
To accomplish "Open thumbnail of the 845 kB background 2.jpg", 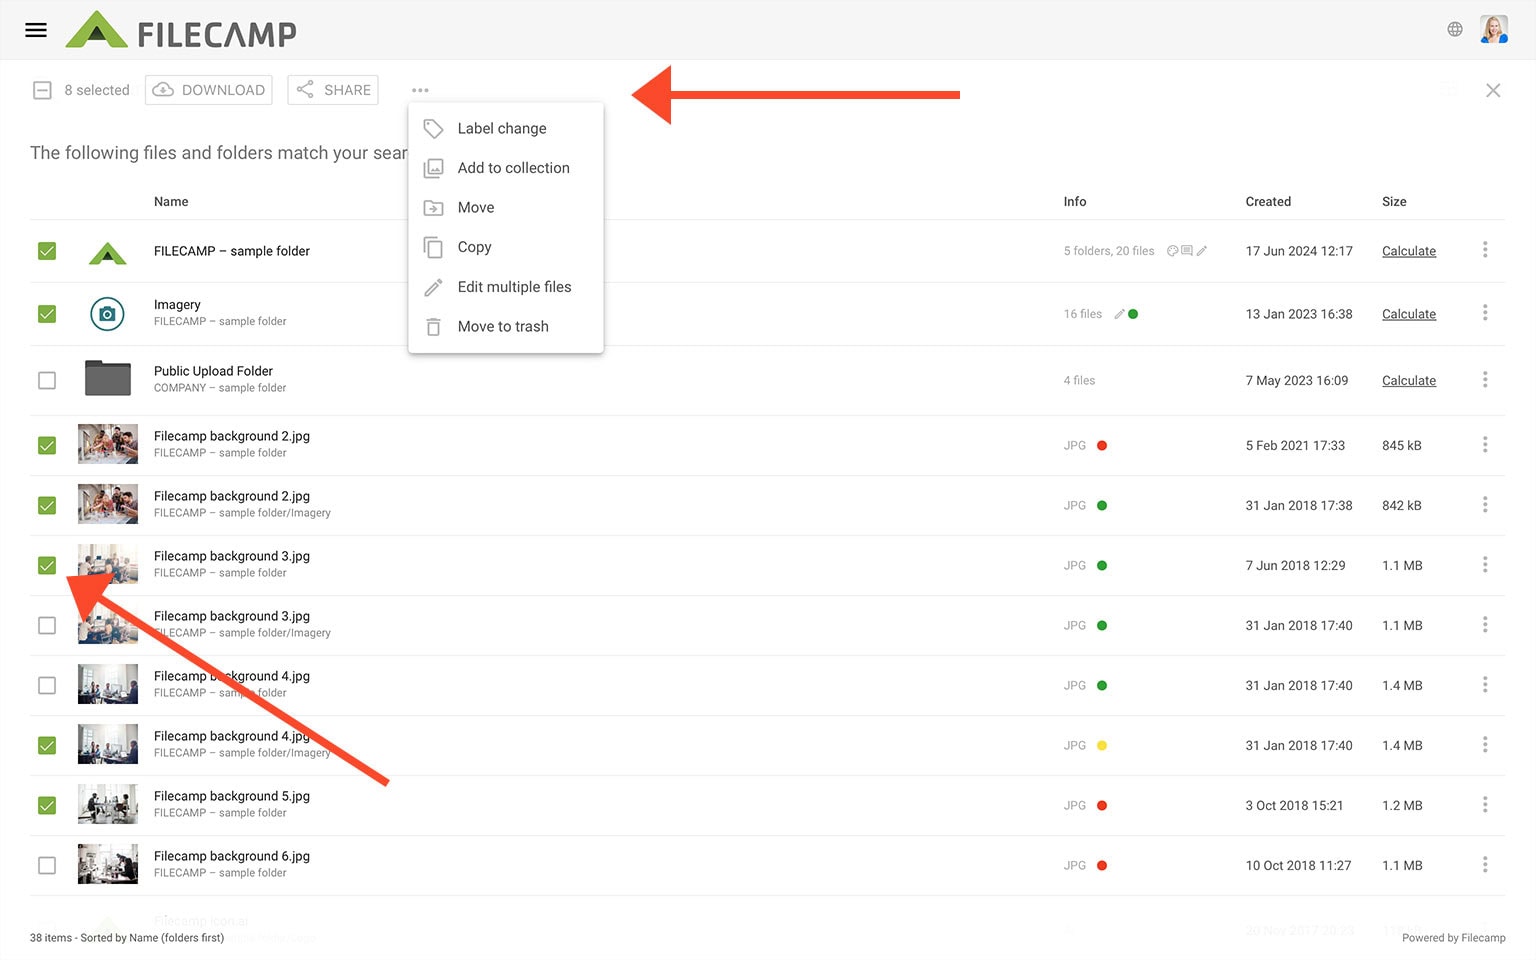I will tap(108, 444).
